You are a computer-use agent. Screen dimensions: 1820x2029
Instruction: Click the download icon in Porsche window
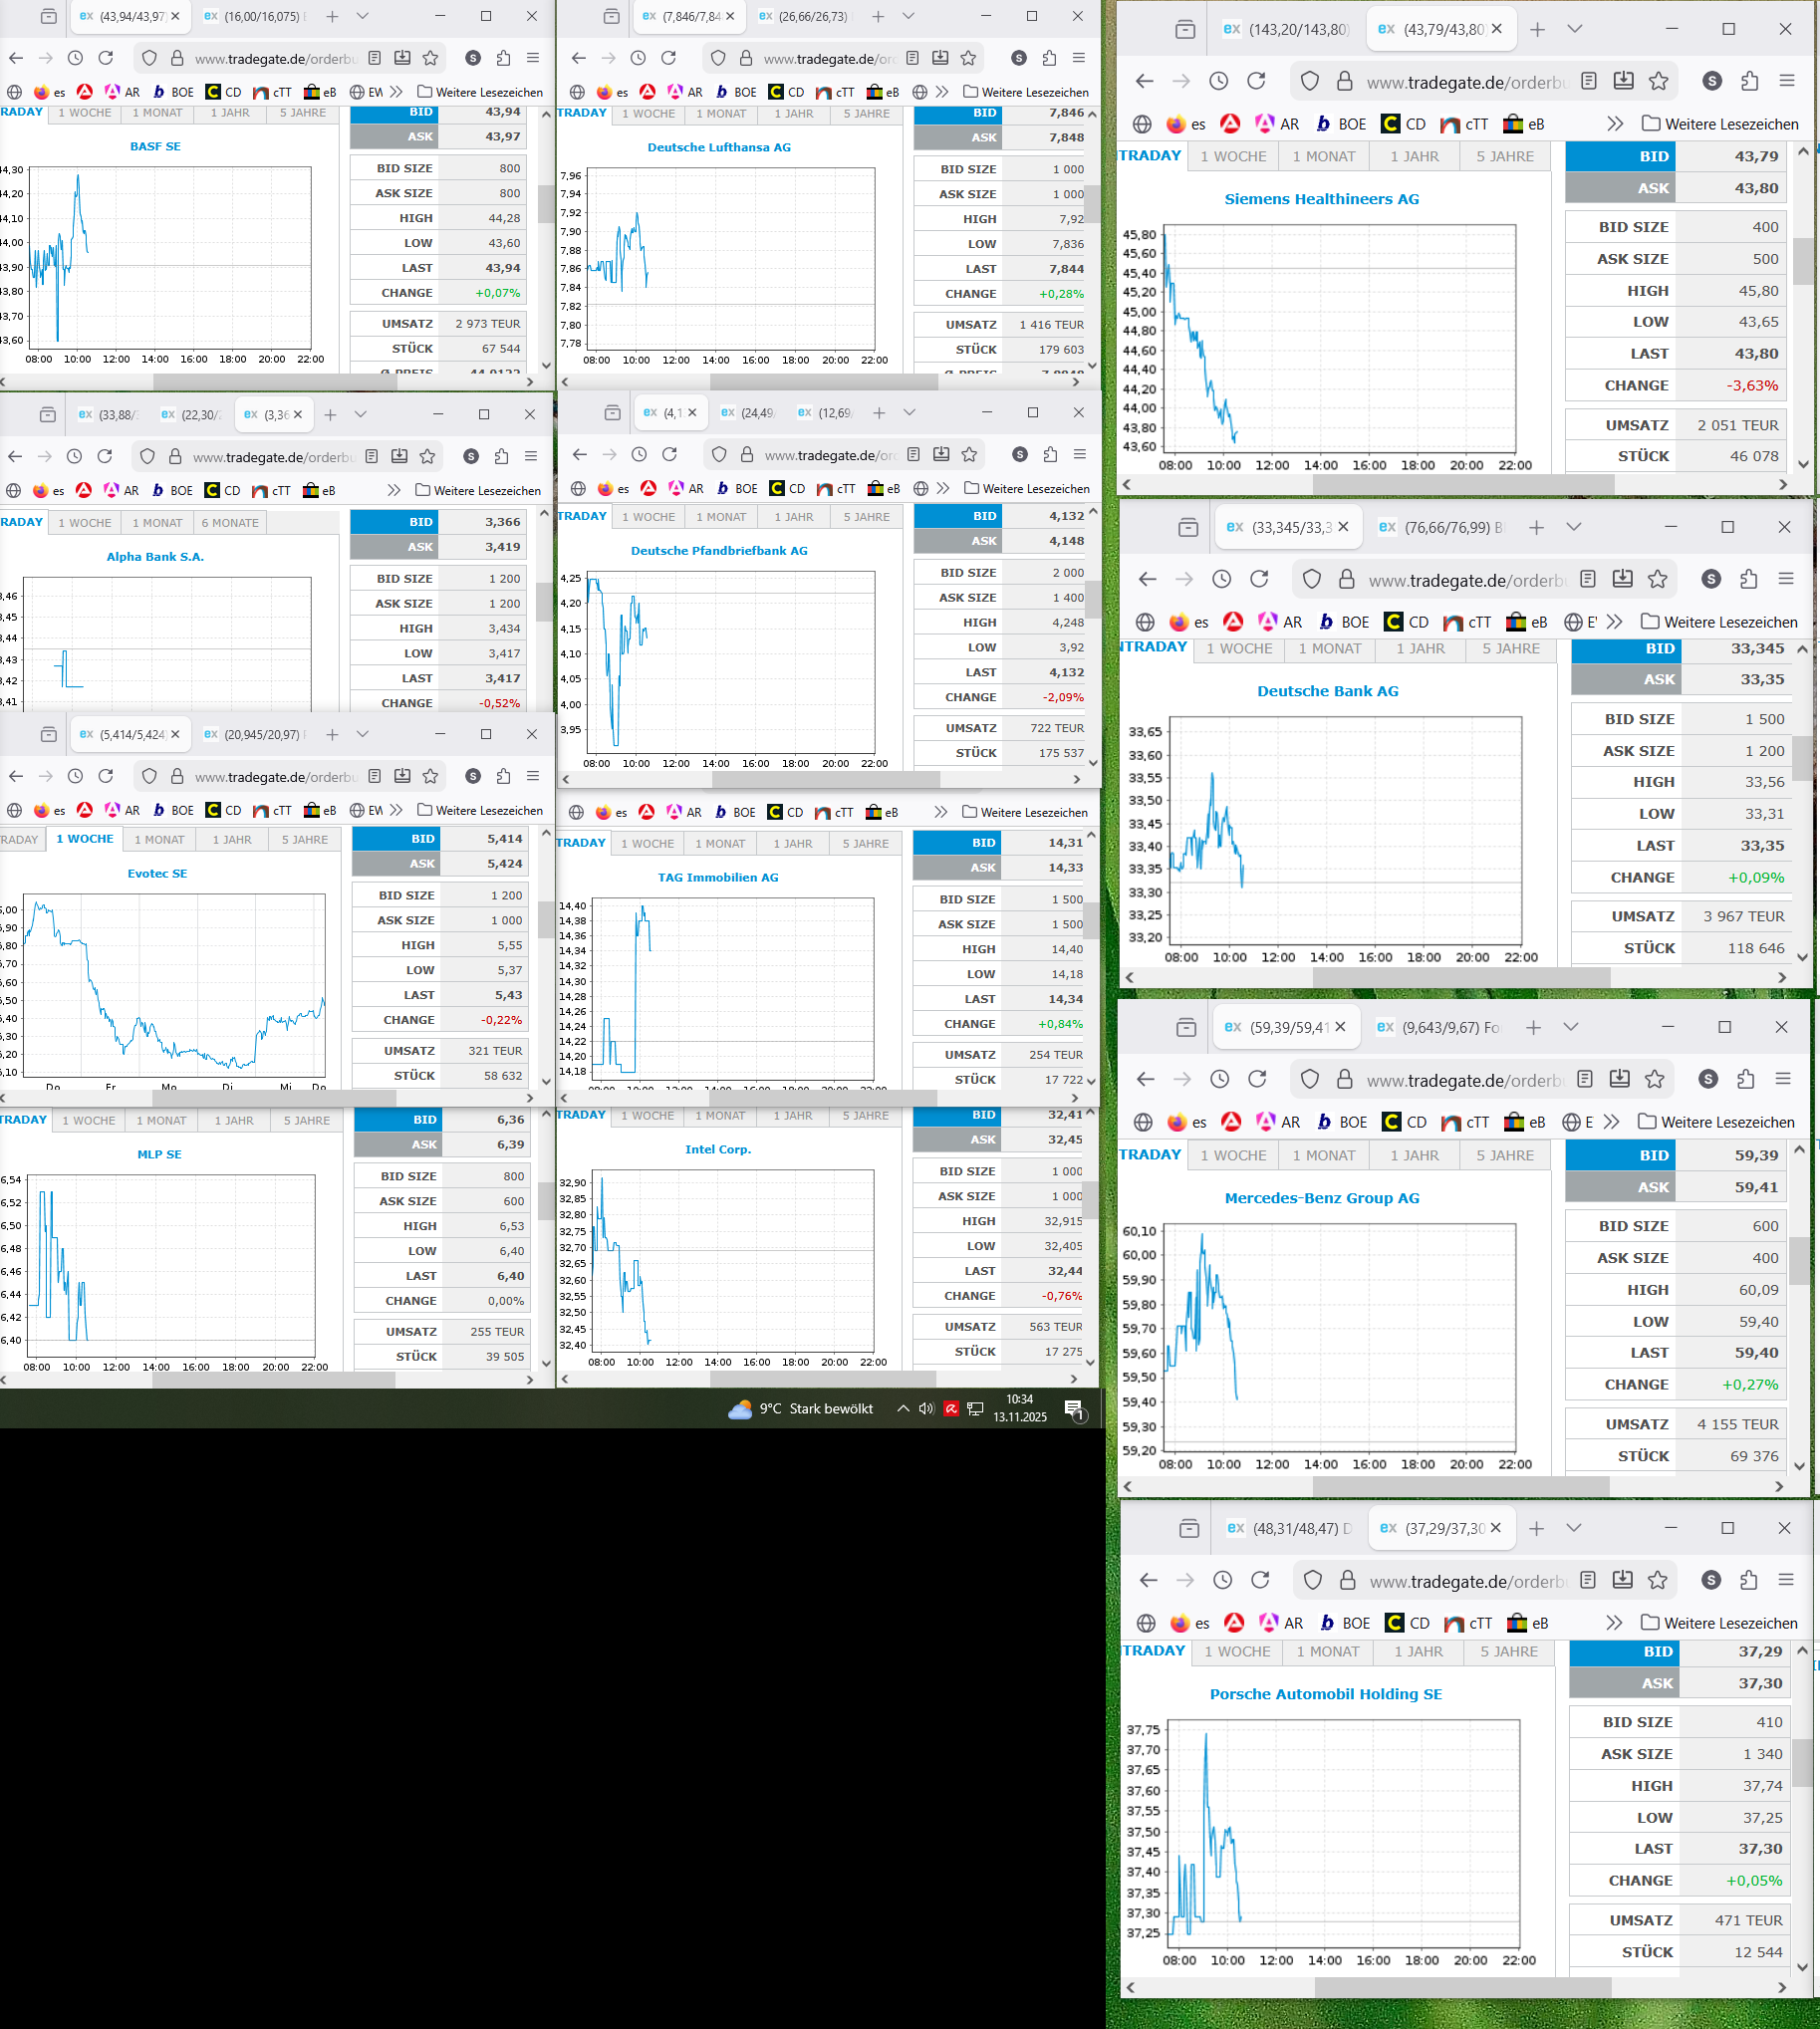[1622, 1580]
